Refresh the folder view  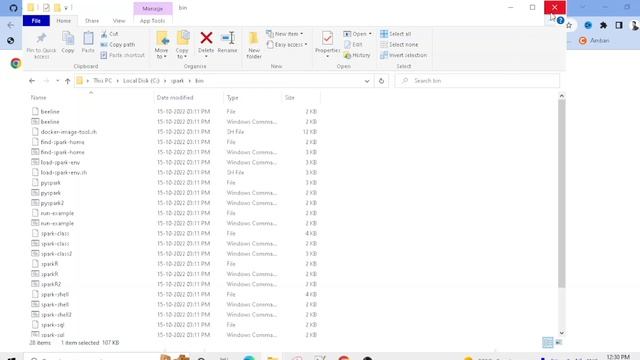pyautogui.click(x=381, y=81)
